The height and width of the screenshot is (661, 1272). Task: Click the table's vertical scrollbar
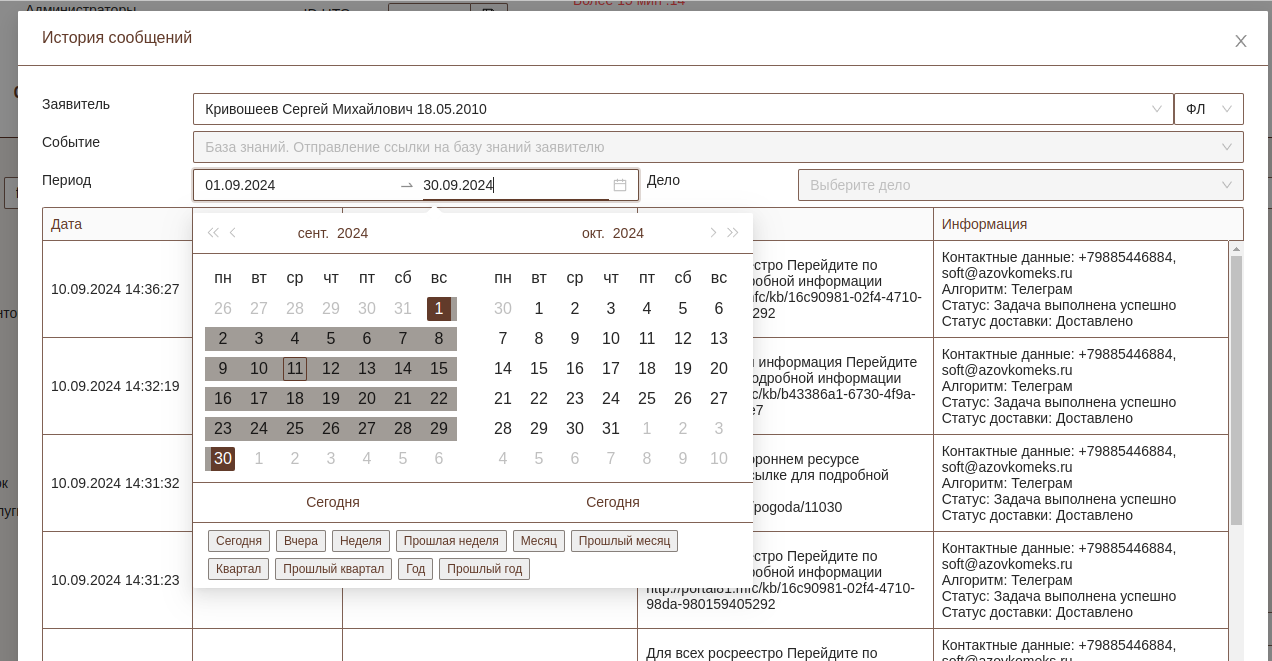[1236, 390]
